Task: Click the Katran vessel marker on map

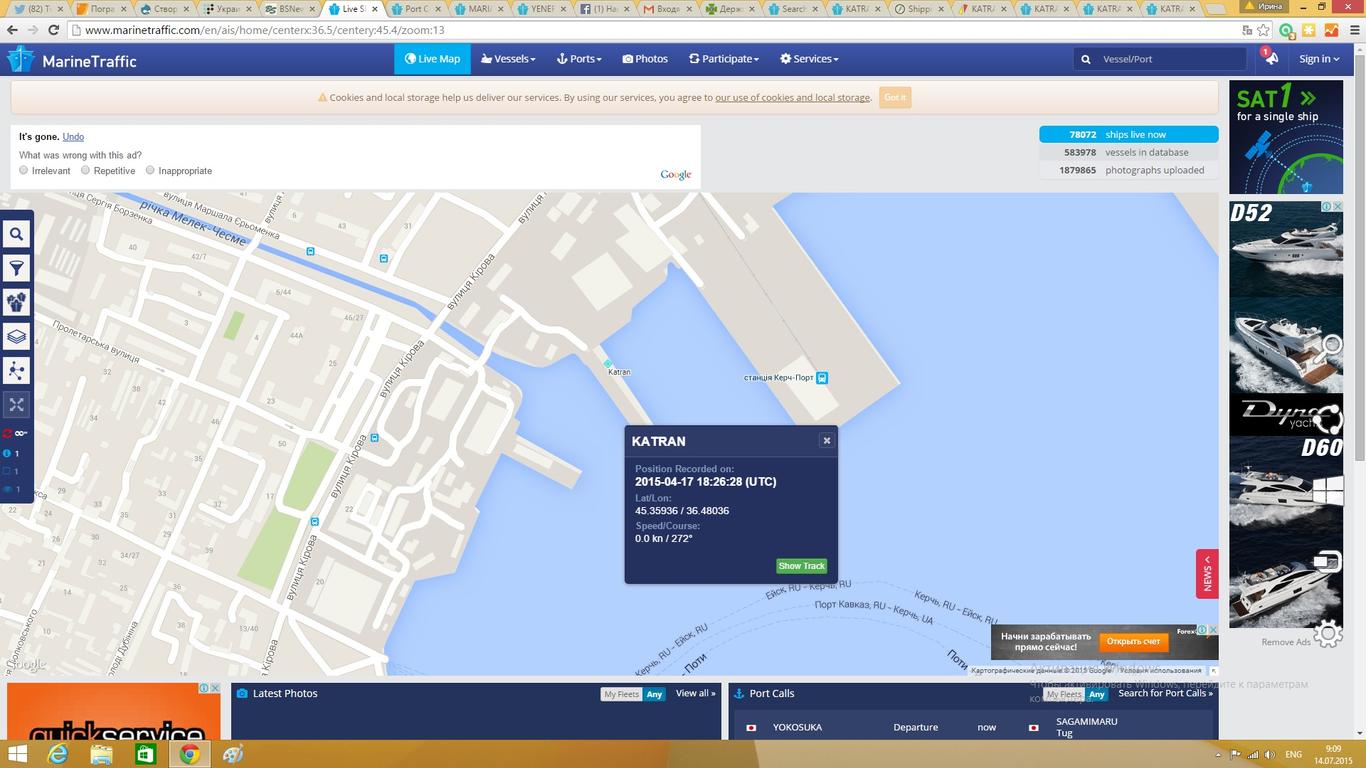Action: coord(607,363)
